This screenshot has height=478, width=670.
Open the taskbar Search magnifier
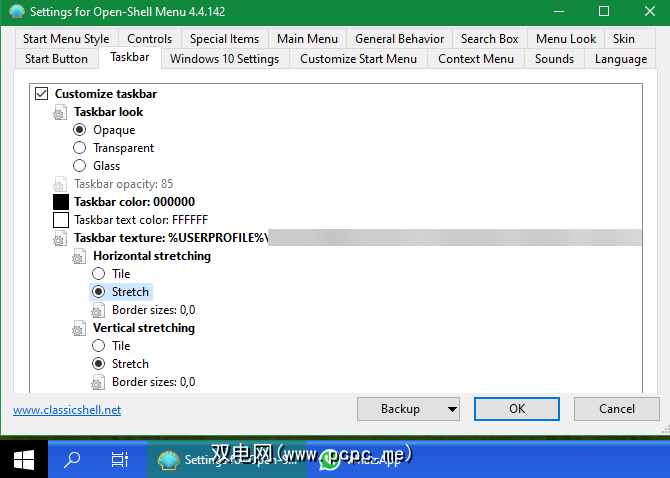click(x=72, y=460)
